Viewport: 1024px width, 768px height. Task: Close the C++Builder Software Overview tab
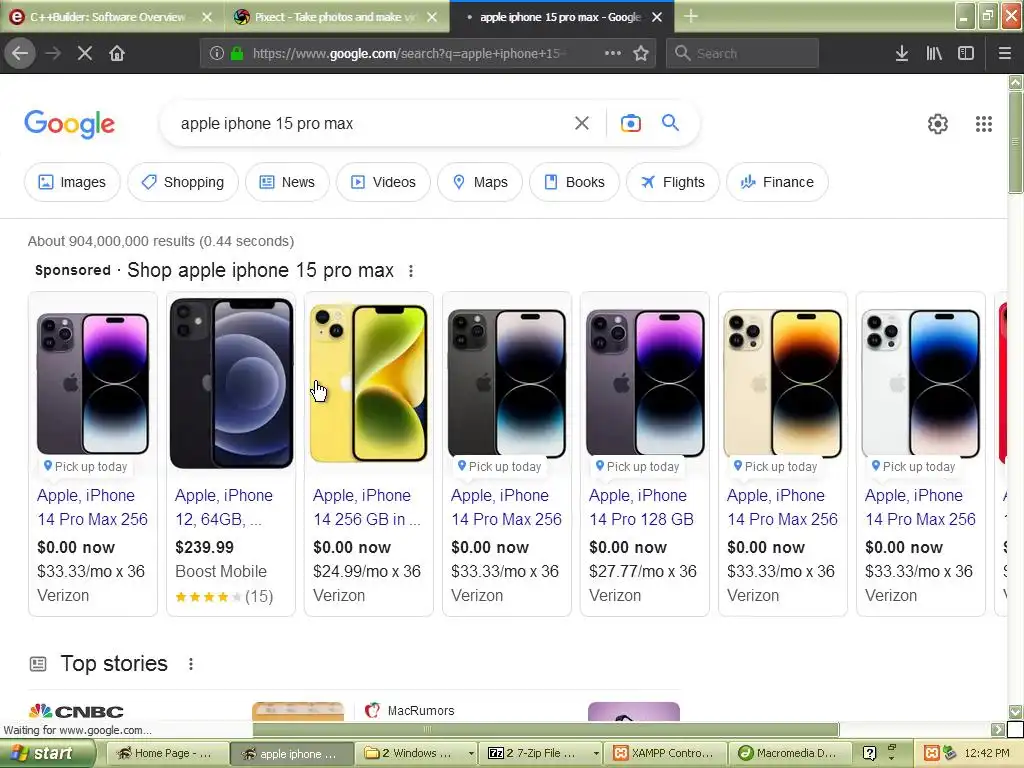[206, 18]
